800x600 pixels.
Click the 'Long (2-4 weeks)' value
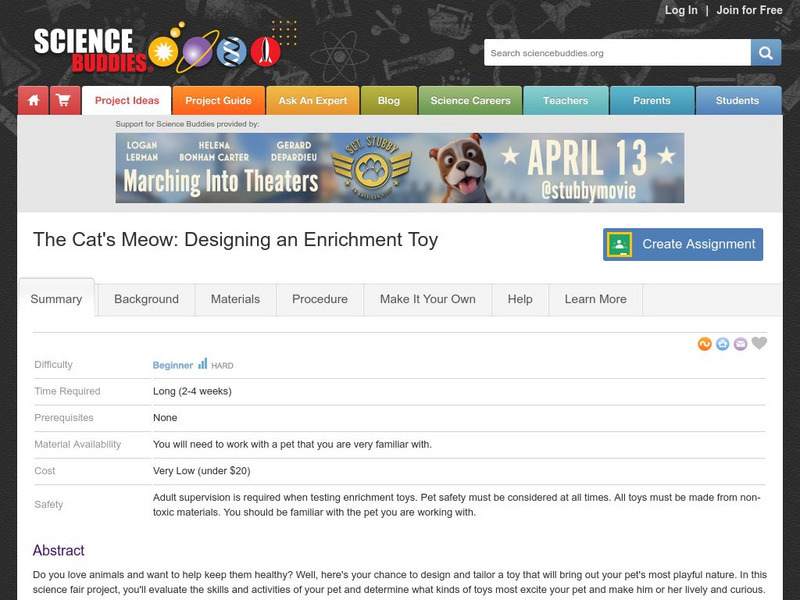(x=192, y=391)
